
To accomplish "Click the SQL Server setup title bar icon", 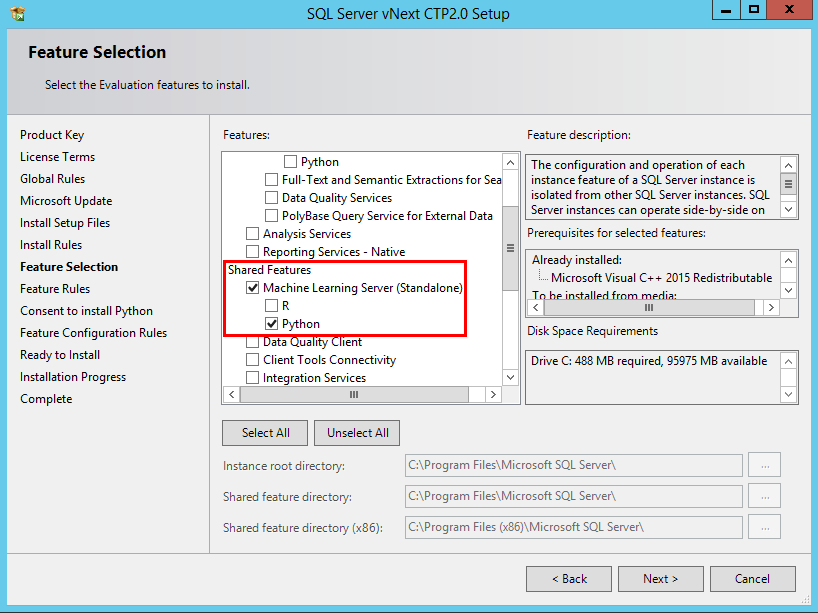I will click(18, 13).
